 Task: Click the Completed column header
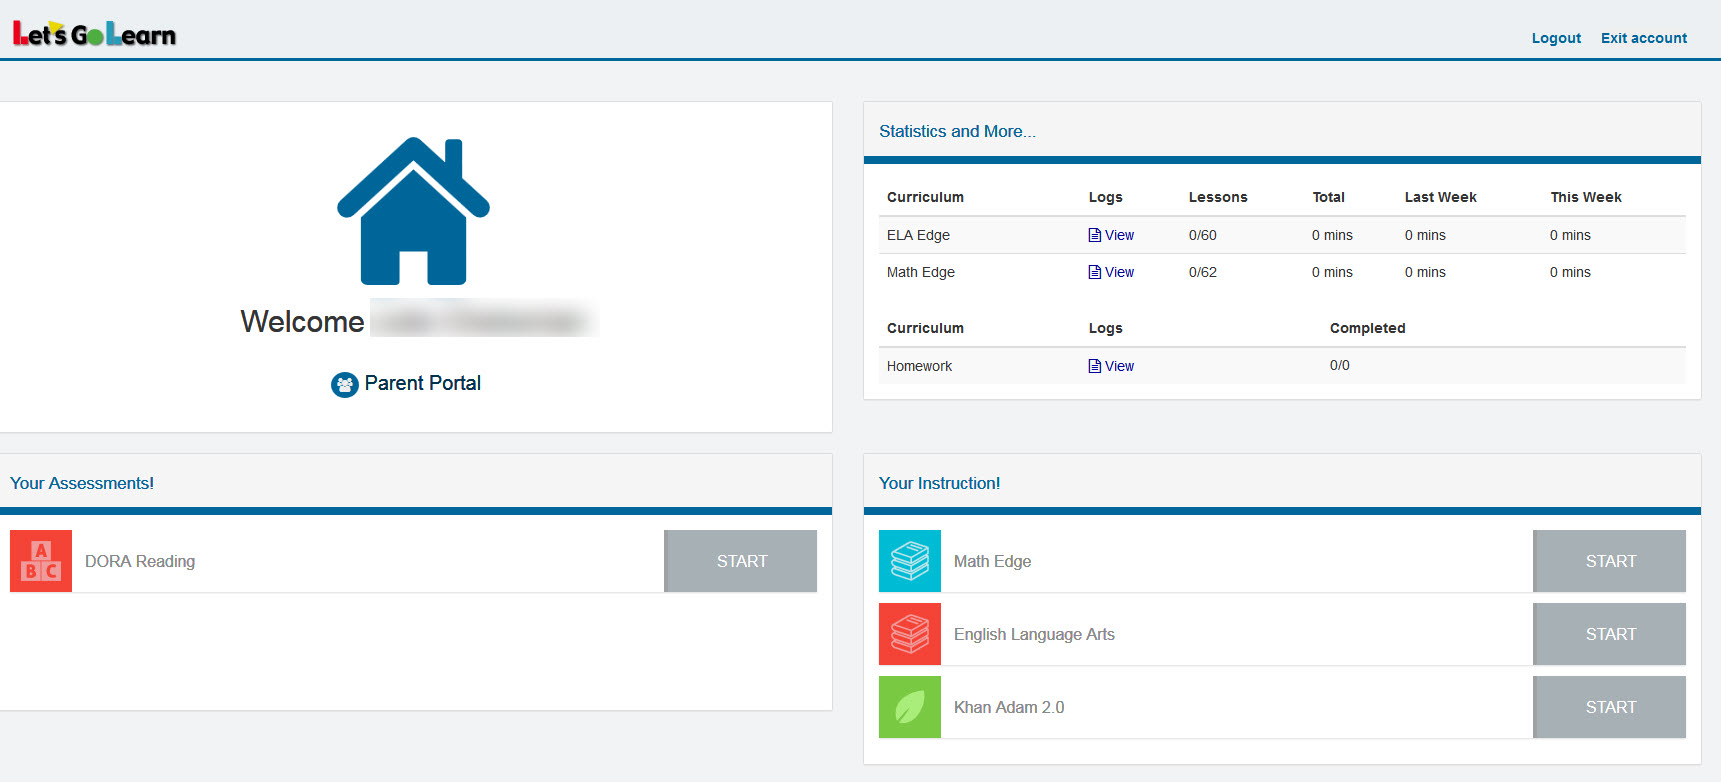click(1367, 328)
